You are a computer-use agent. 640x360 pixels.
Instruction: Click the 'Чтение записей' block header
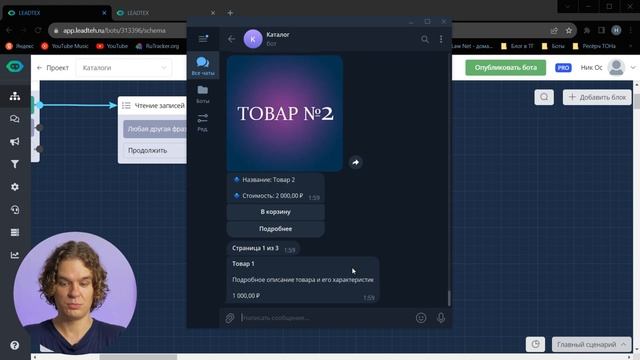pos(152,106)
